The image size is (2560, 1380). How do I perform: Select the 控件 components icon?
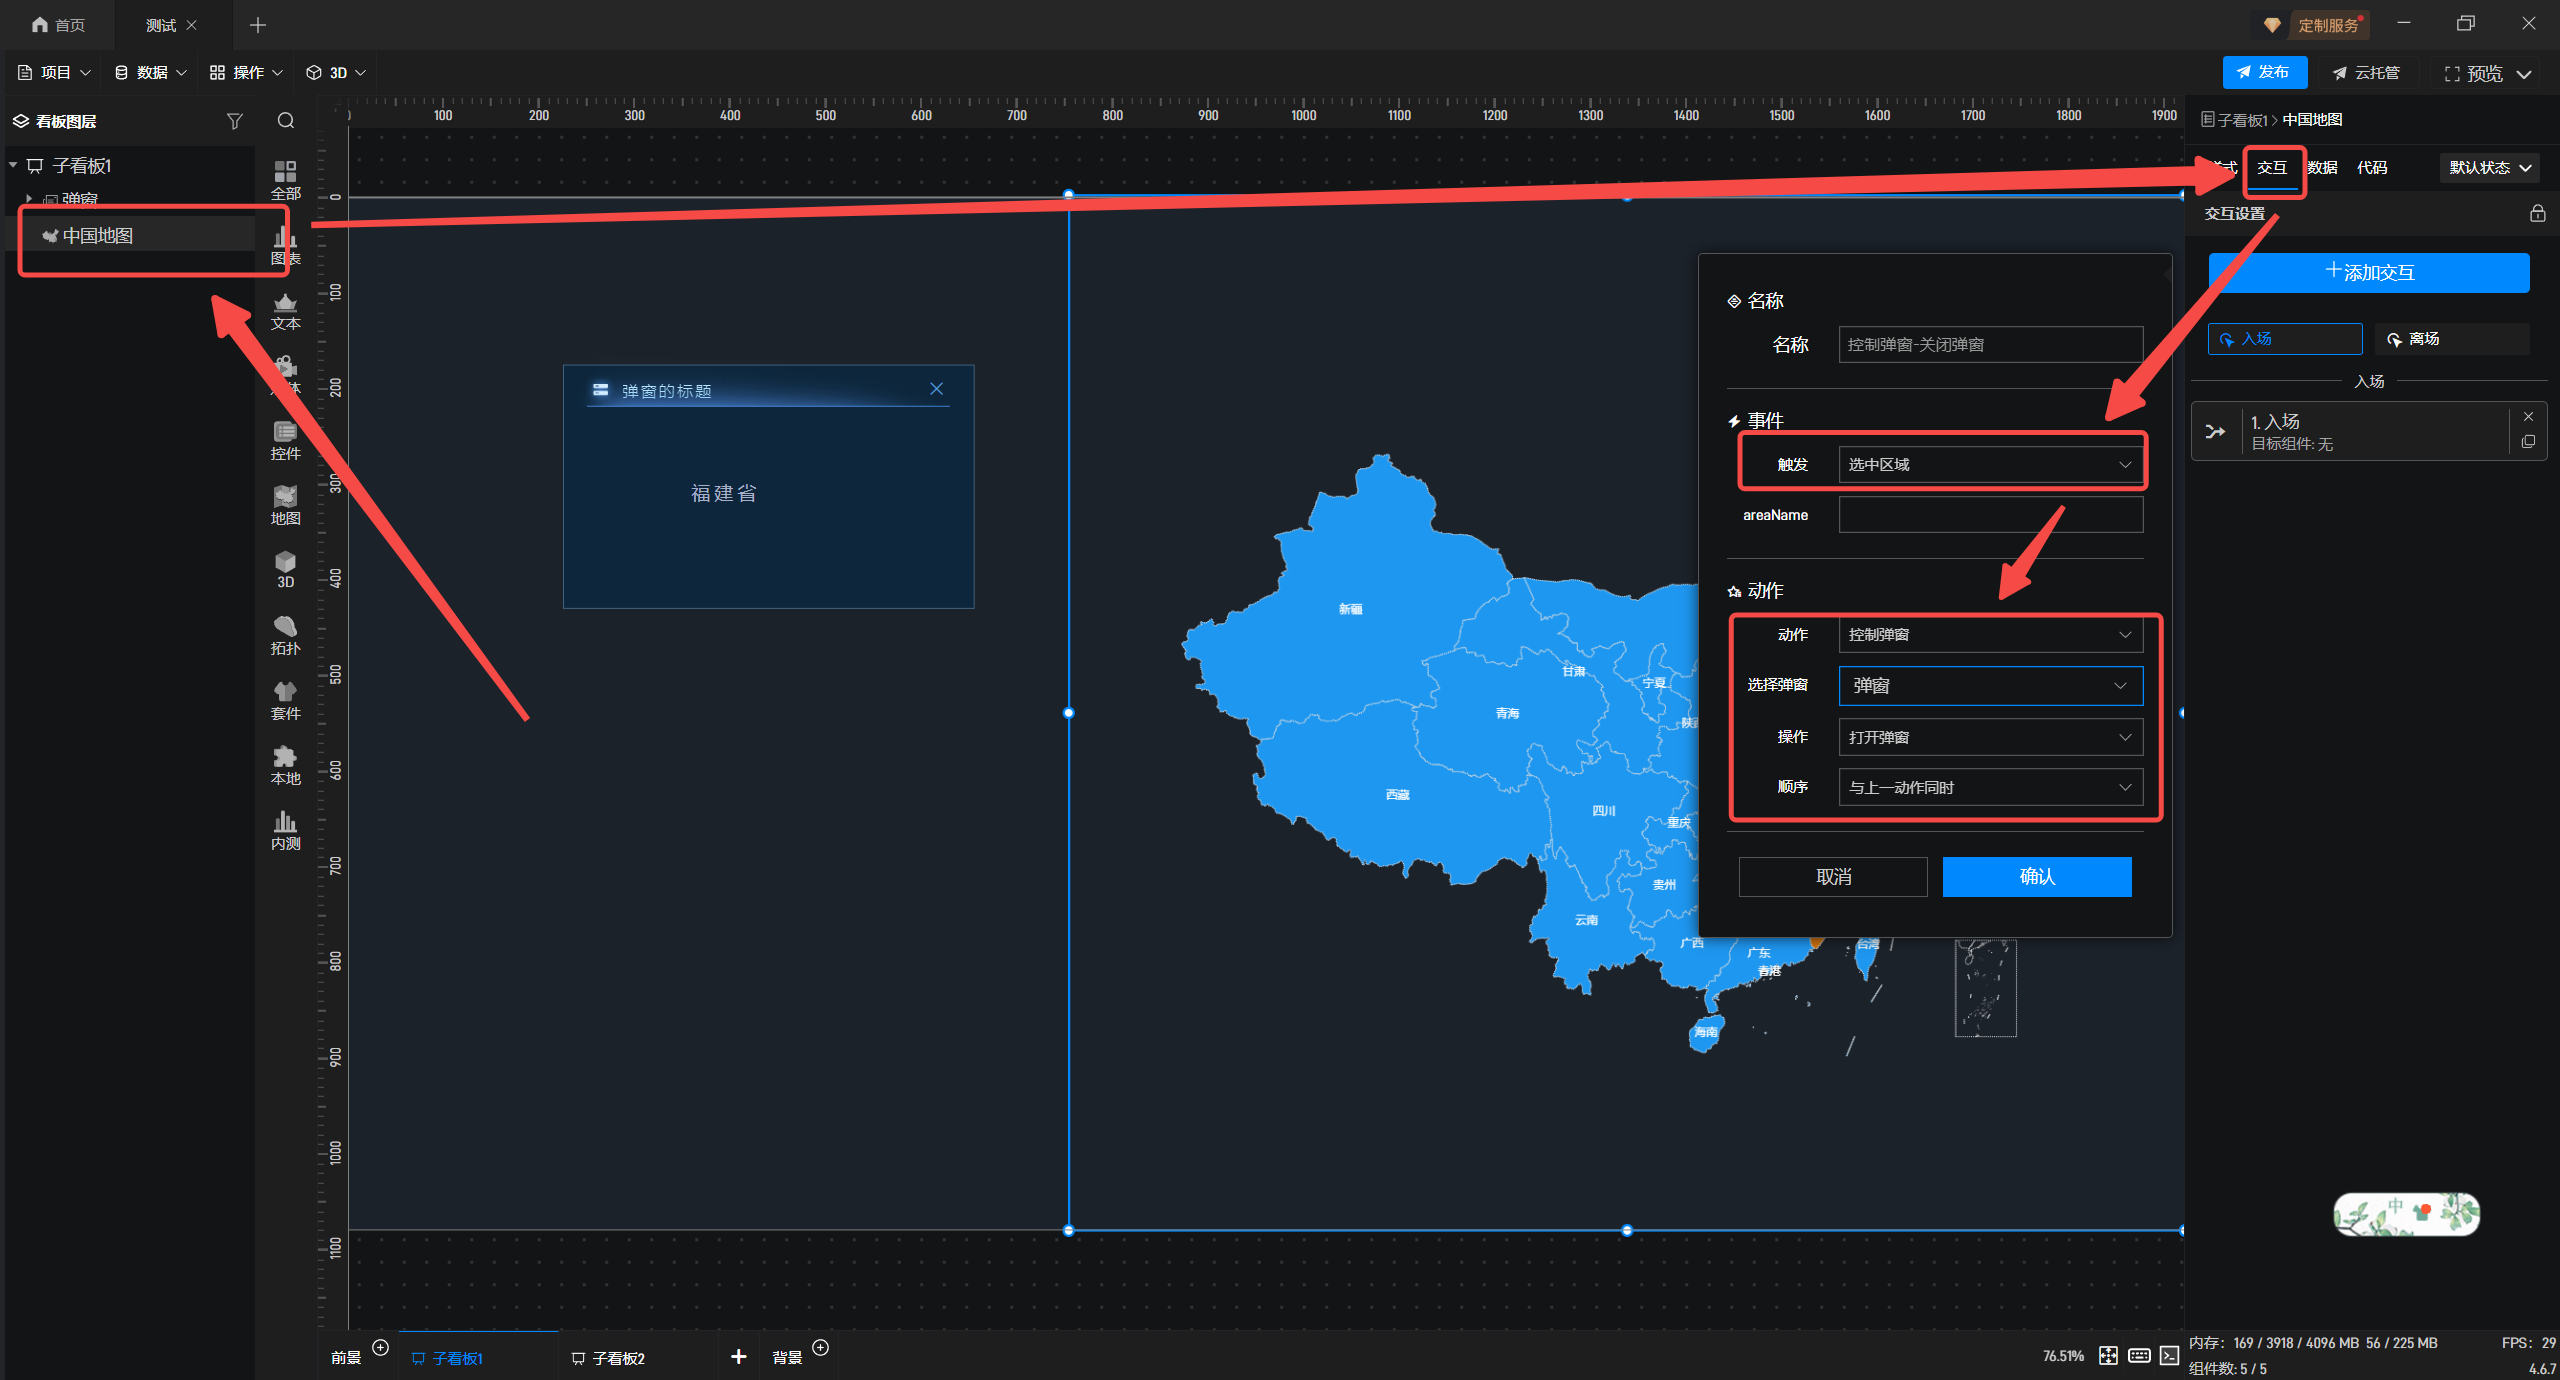[x=285, y=439]
